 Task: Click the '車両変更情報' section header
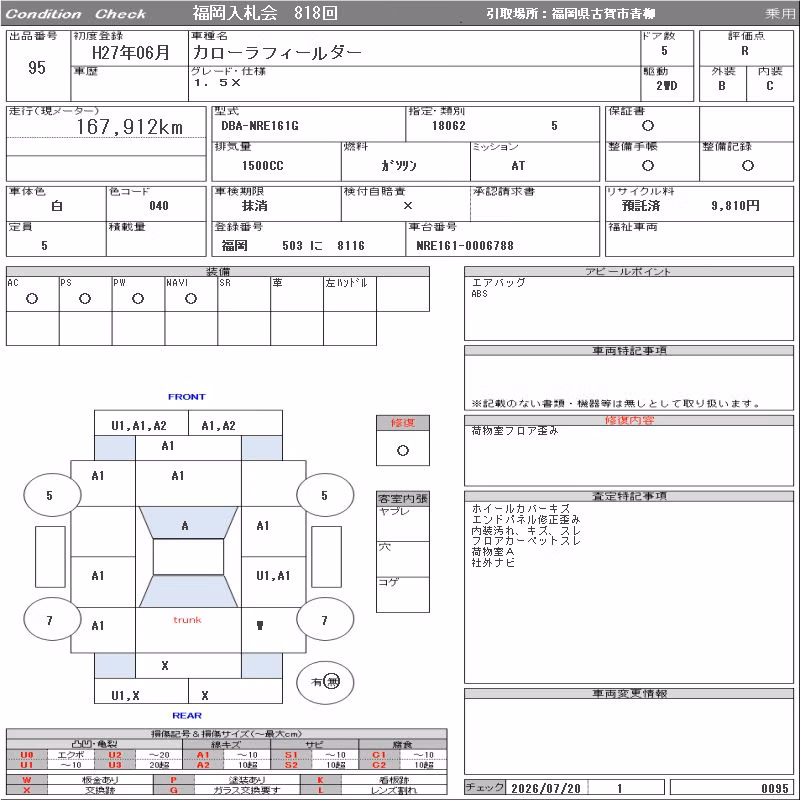click(x=629, y=693)
